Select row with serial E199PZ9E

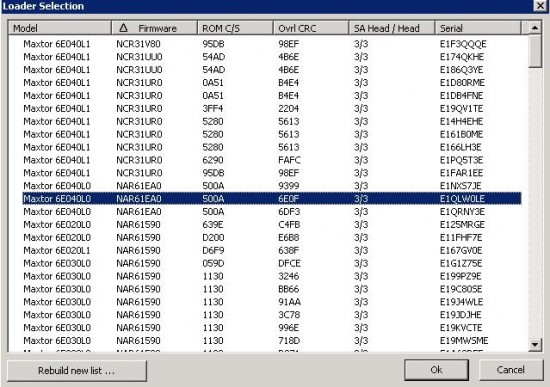pyautogui.click(x=272, y=276)
